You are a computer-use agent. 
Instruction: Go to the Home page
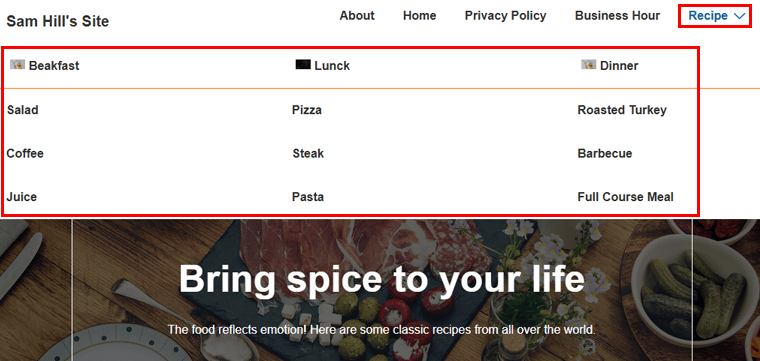[419, 16]
